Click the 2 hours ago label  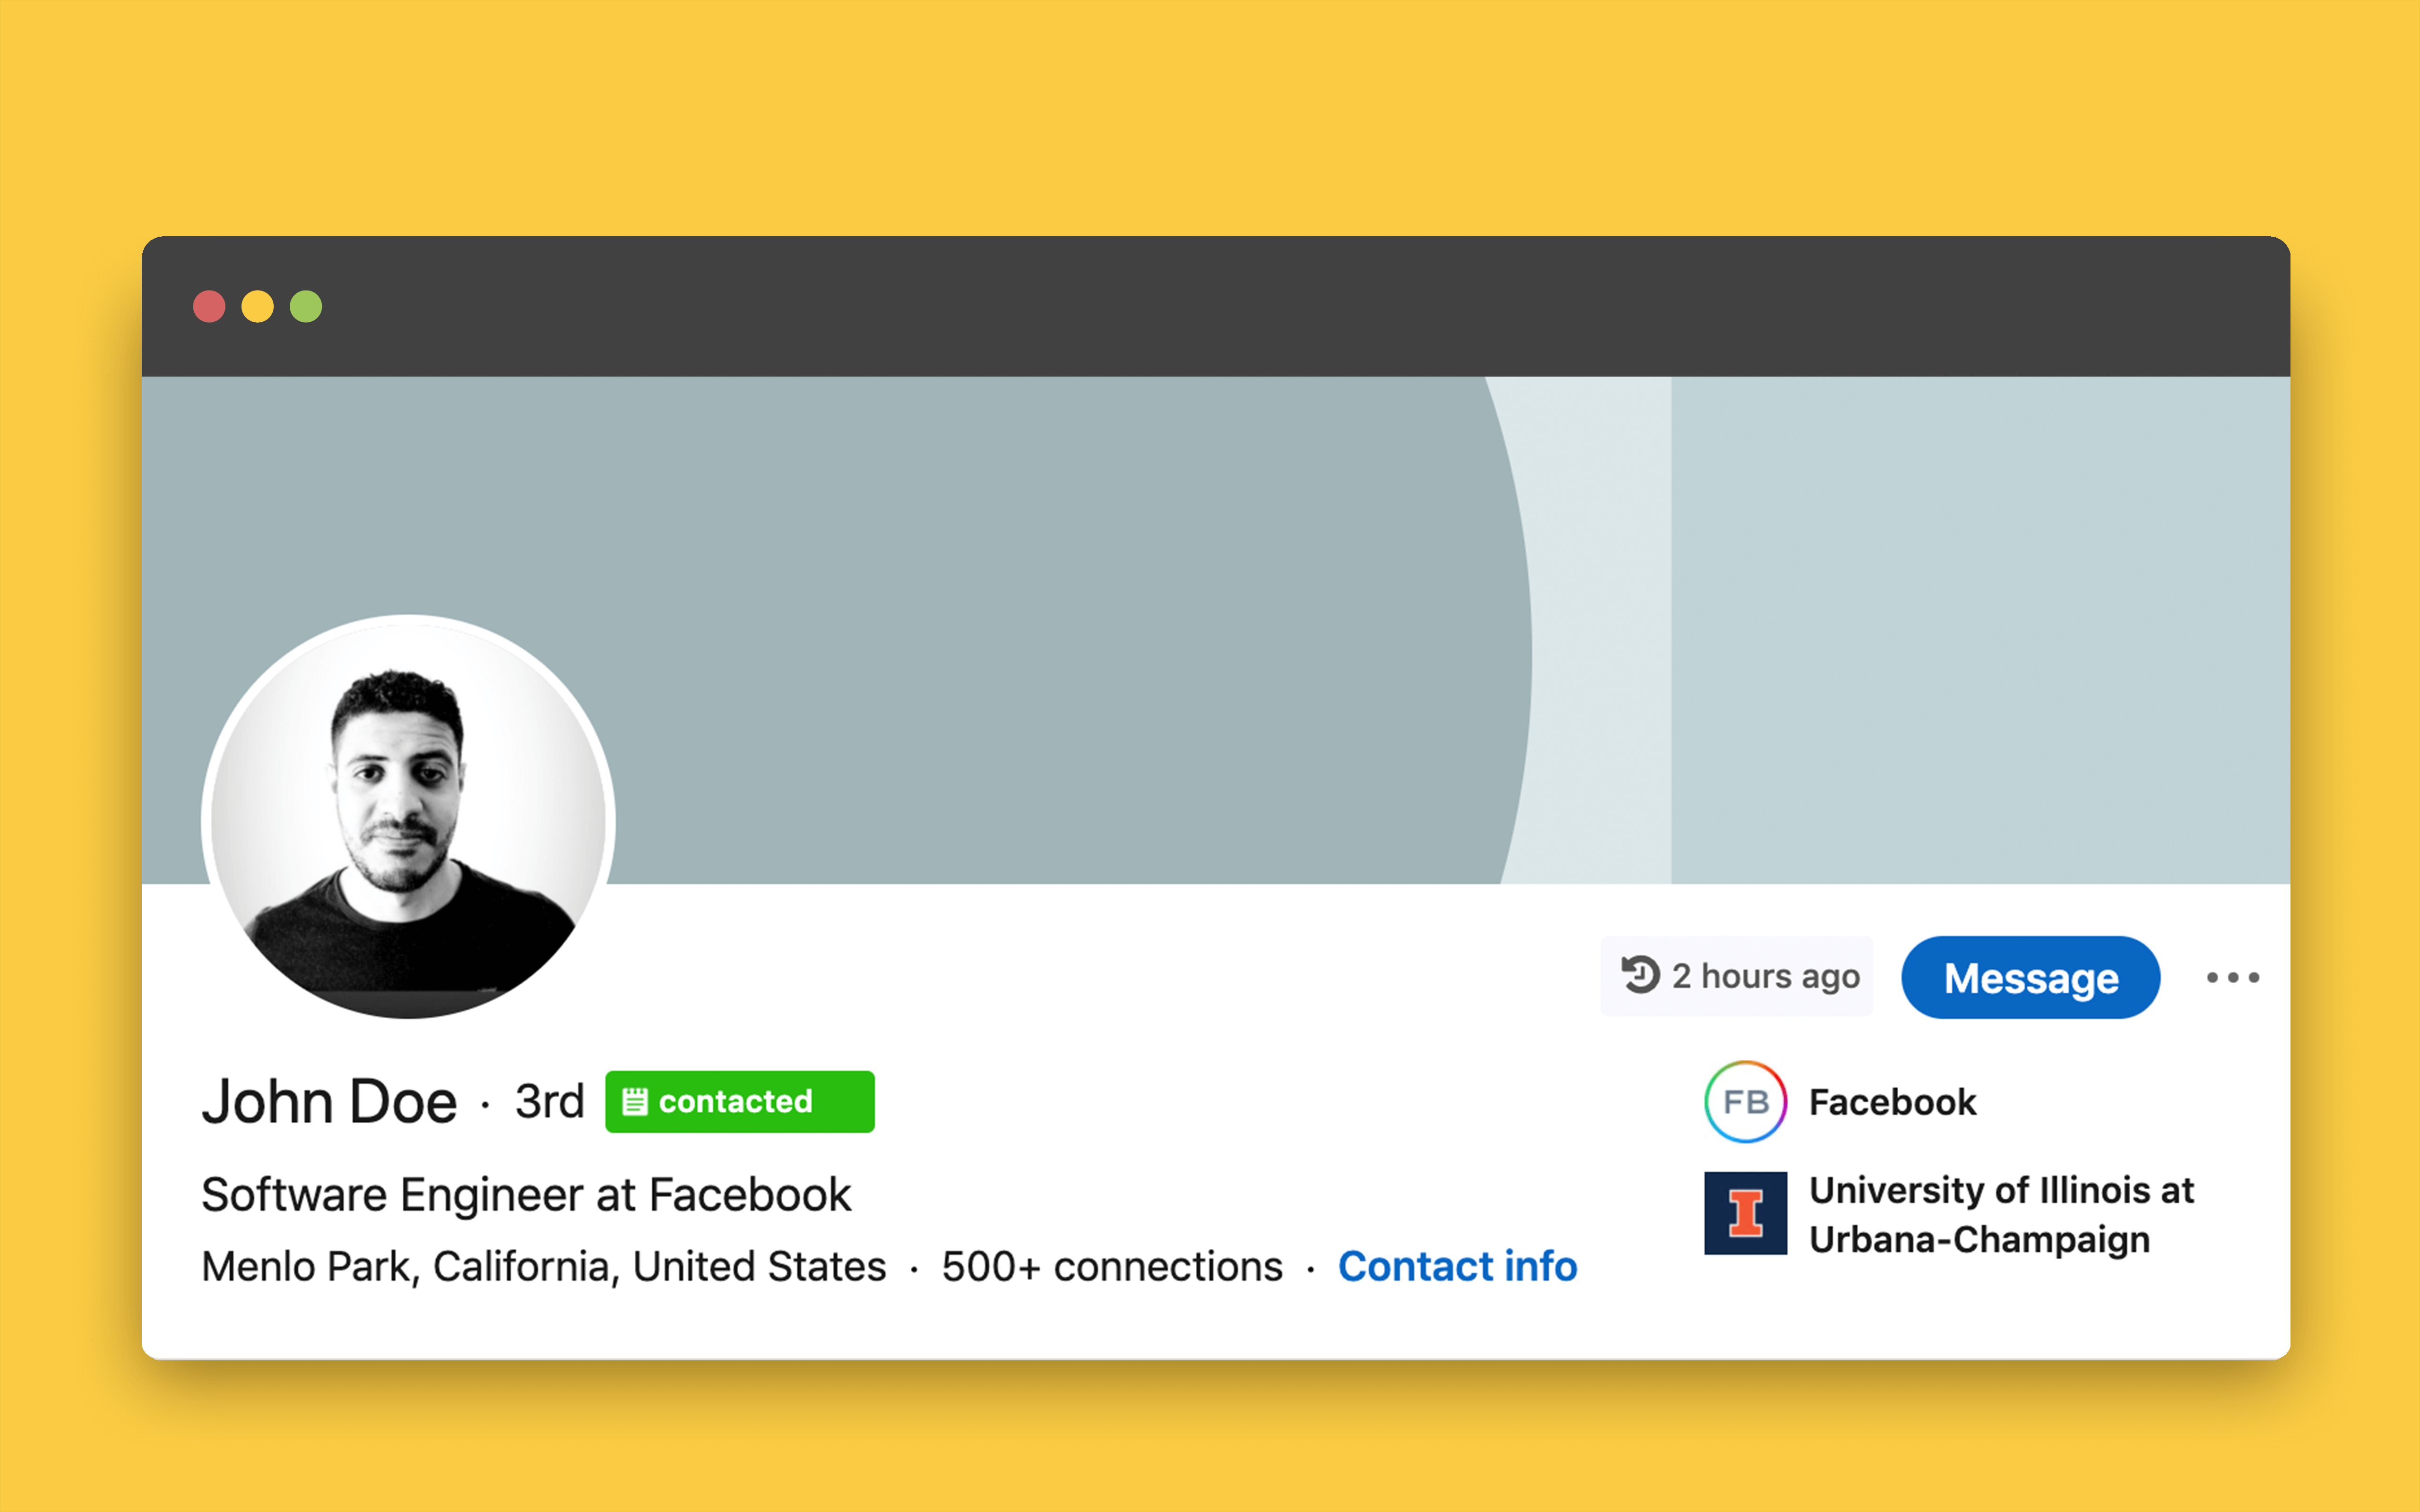(1765, 976)
